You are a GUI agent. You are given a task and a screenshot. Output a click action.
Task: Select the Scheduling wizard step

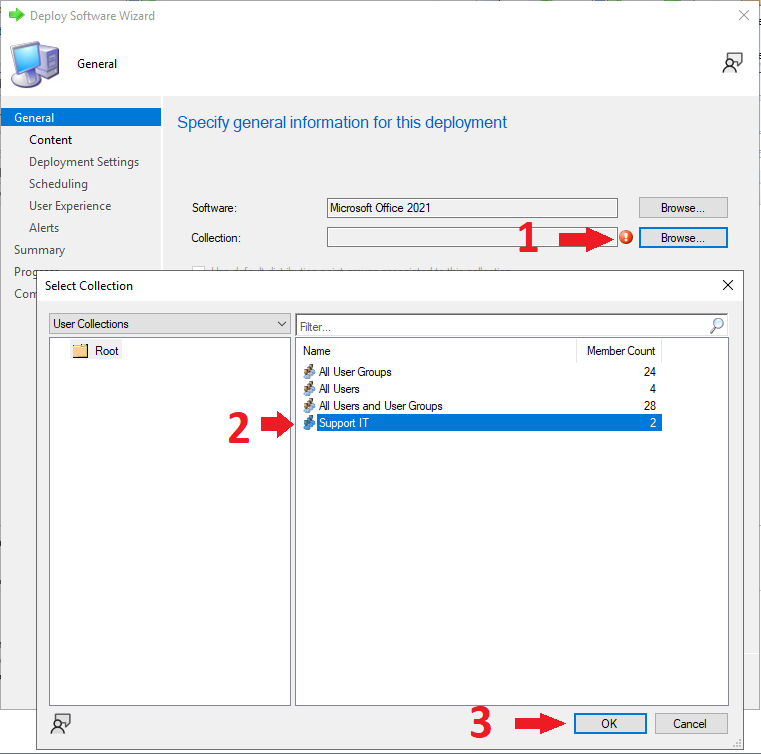click(x=58, y=184)
